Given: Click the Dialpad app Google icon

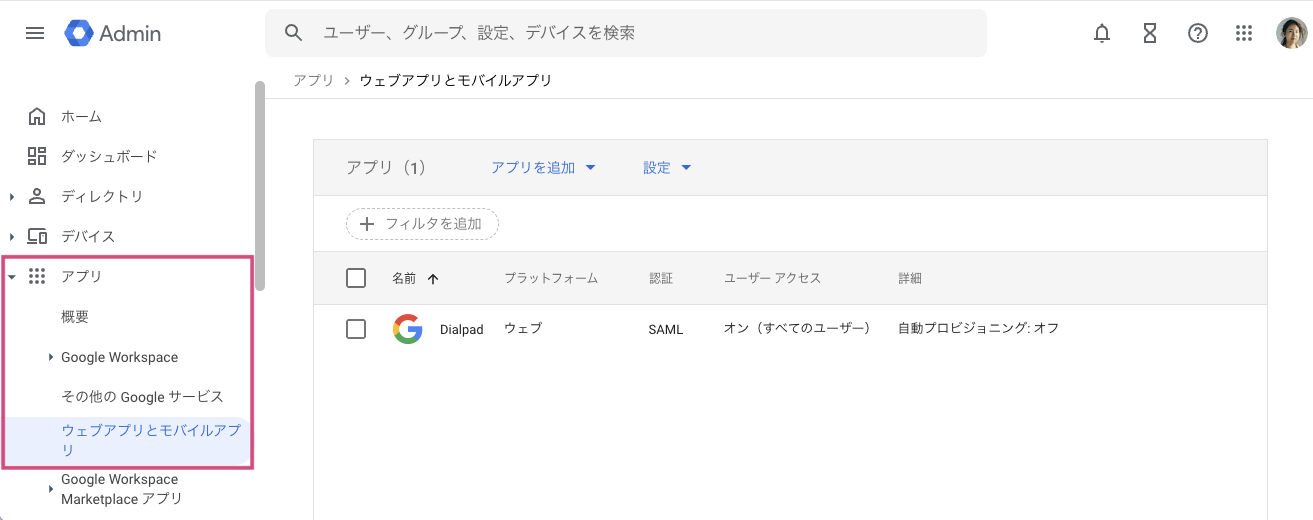Looking at the screenshot, I should click(x=407, y=329).
